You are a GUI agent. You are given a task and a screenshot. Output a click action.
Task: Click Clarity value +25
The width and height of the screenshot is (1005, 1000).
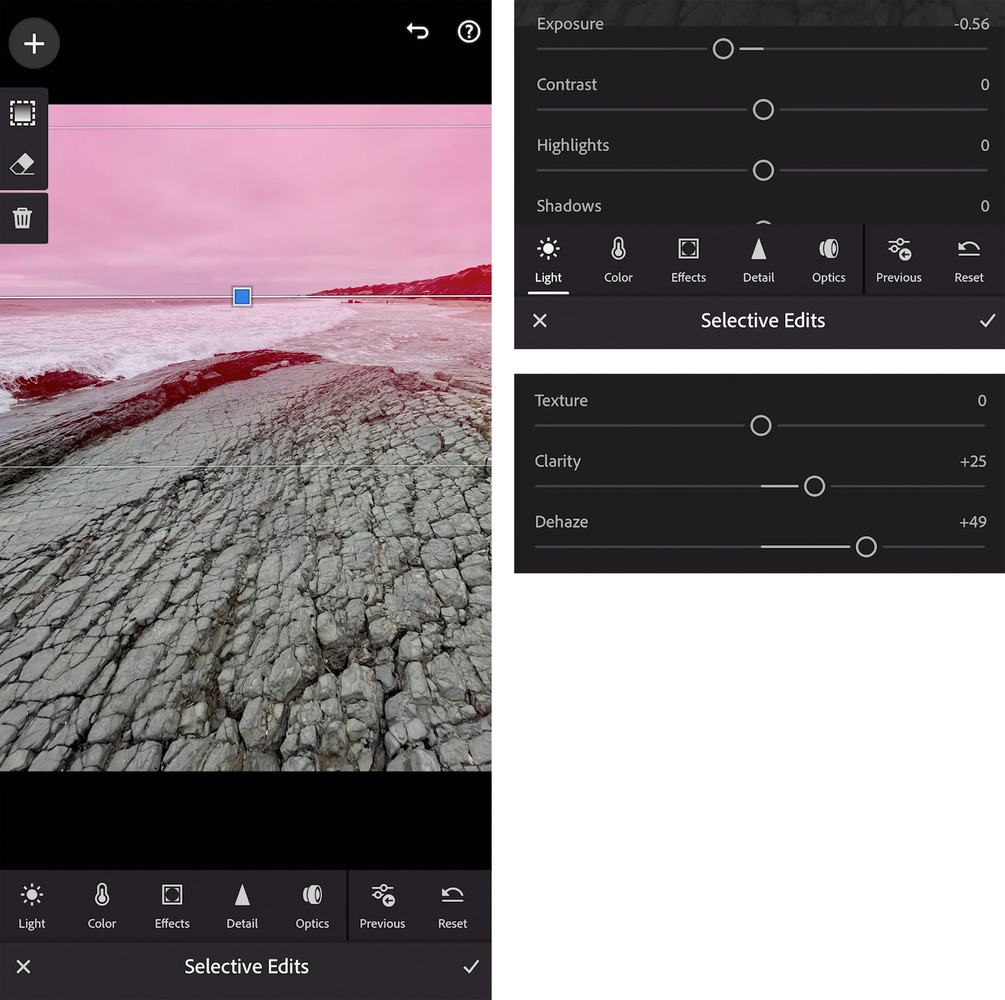973,462
